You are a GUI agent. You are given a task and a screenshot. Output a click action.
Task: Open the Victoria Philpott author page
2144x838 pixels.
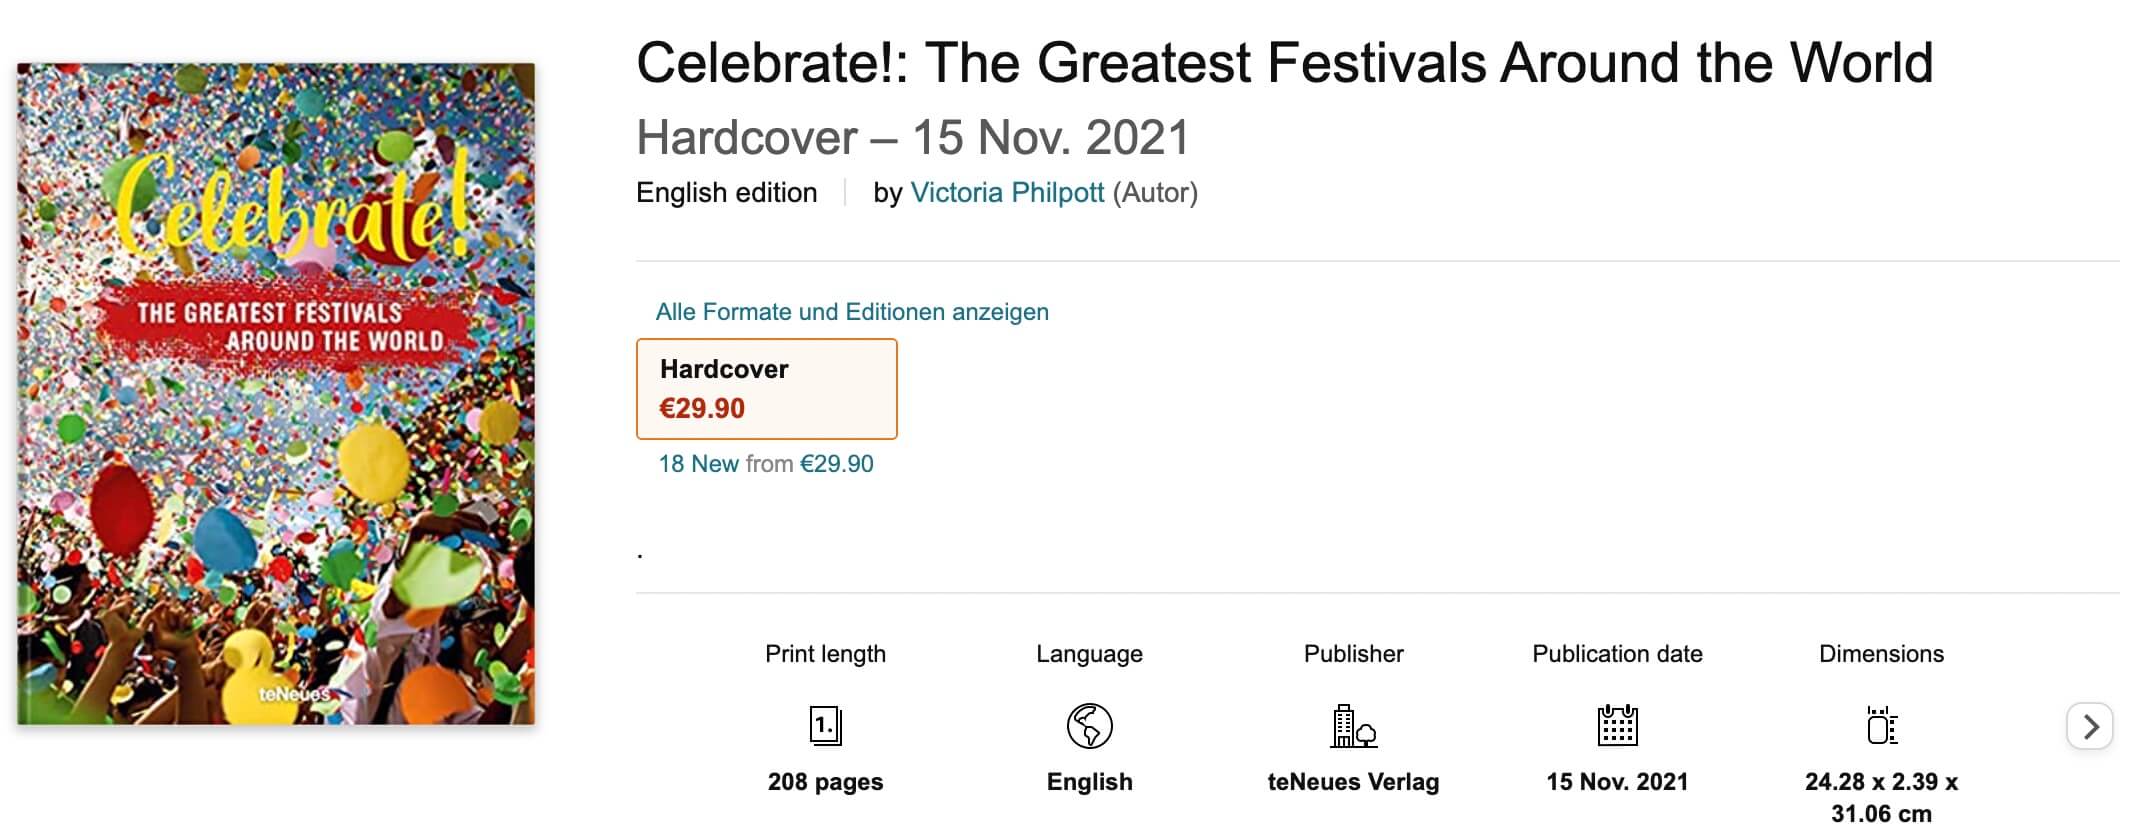click(1009, 192)
